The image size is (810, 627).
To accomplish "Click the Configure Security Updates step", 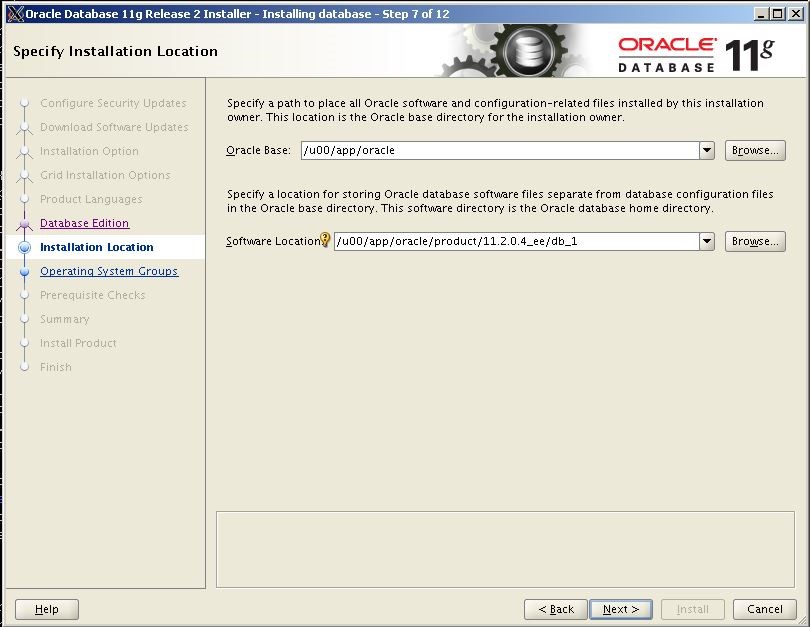I will point(113,103).
